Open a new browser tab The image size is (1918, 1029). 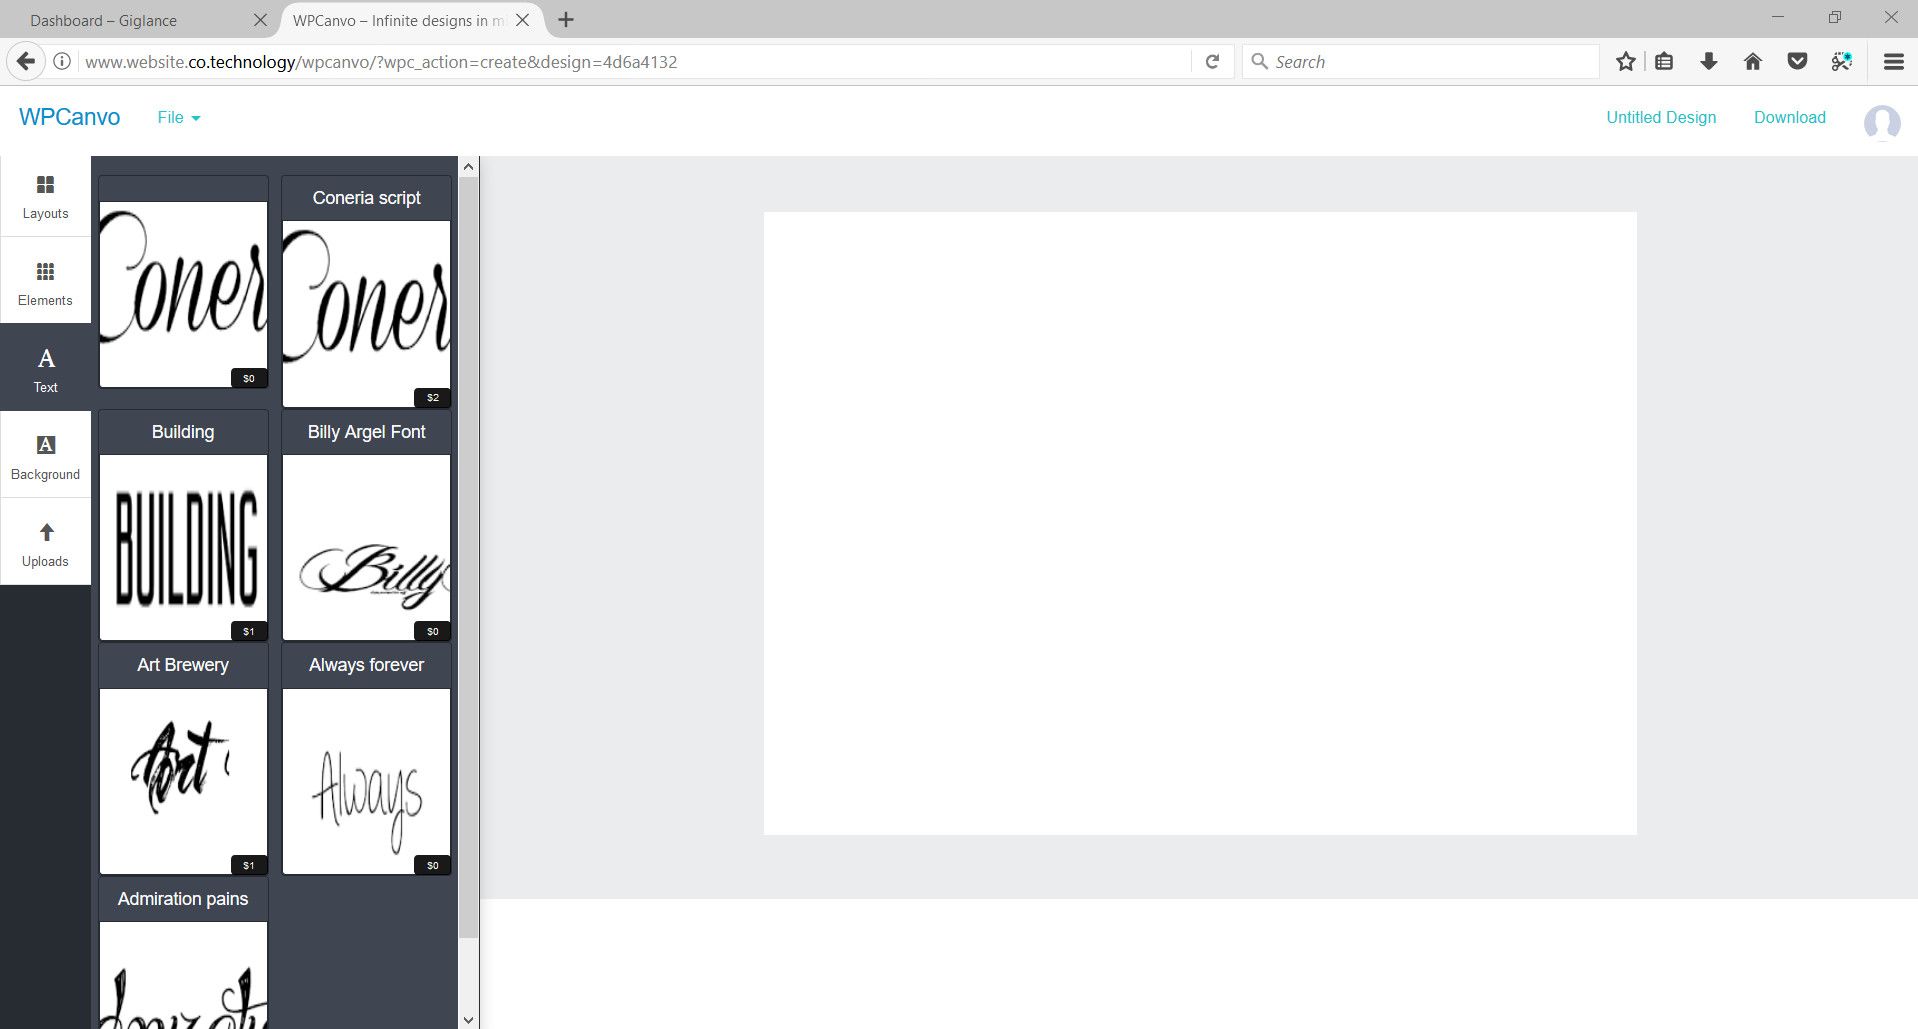(566, 20)
